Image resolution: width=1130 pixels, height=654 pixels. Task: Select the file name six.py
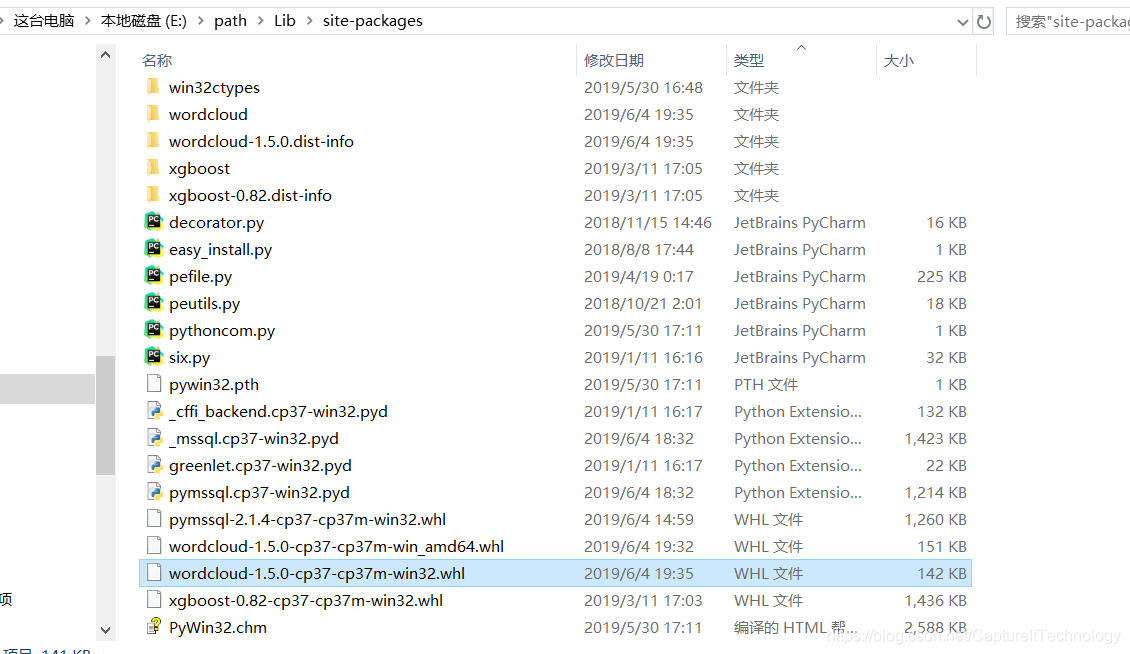pyautogui.click(x=190, y=358)
